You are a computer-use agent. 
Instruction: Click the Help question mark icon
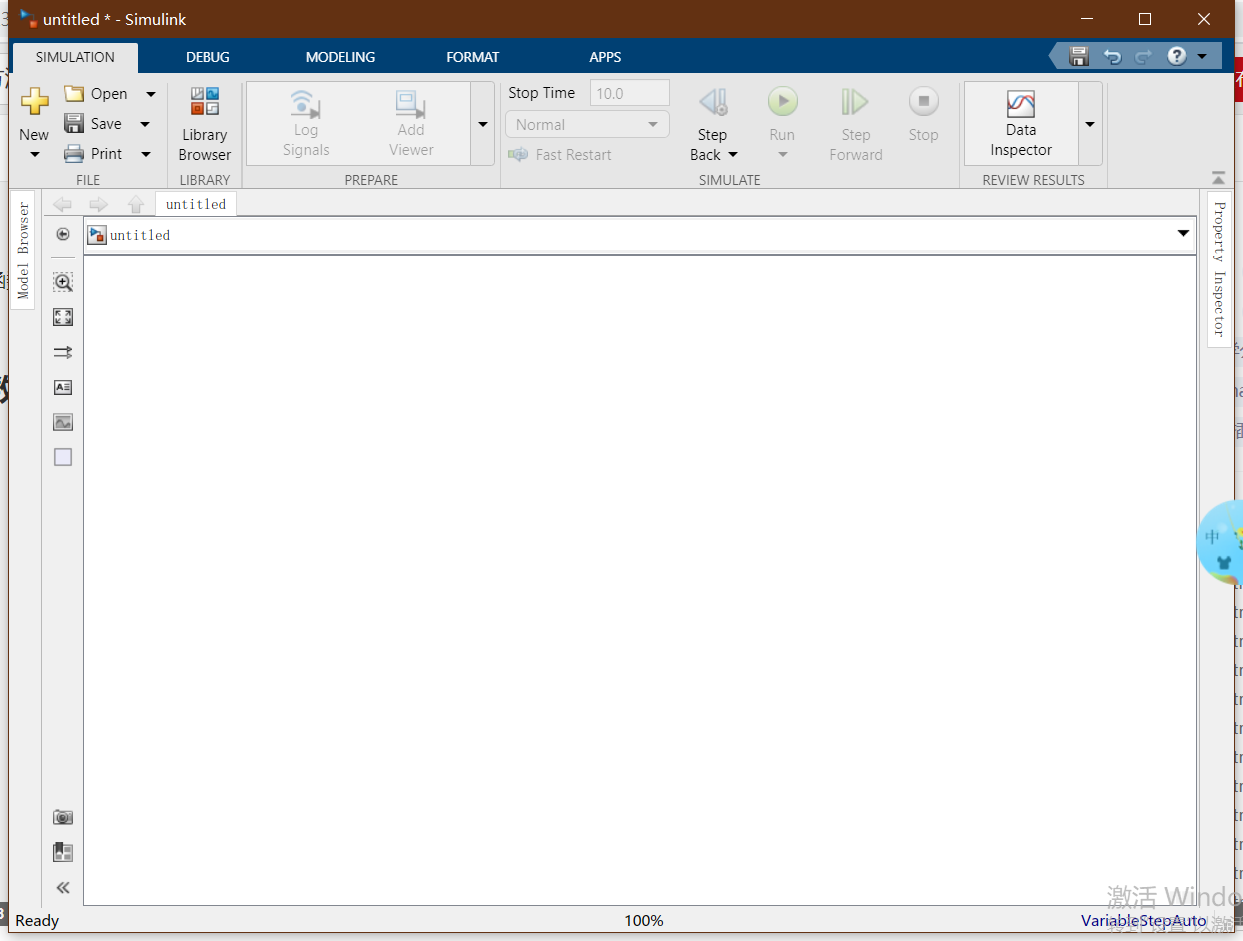tap(1177, 56)
